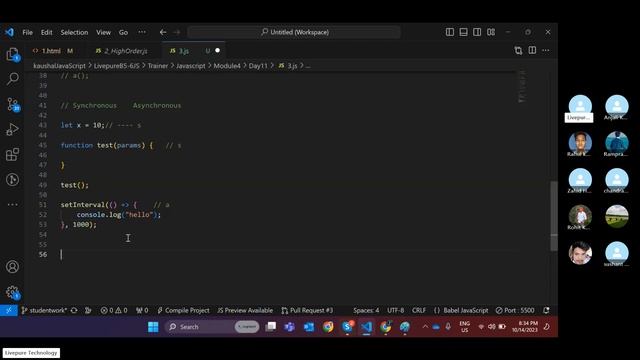Go forward with the right arrow
640x360 pixels.
176,32
